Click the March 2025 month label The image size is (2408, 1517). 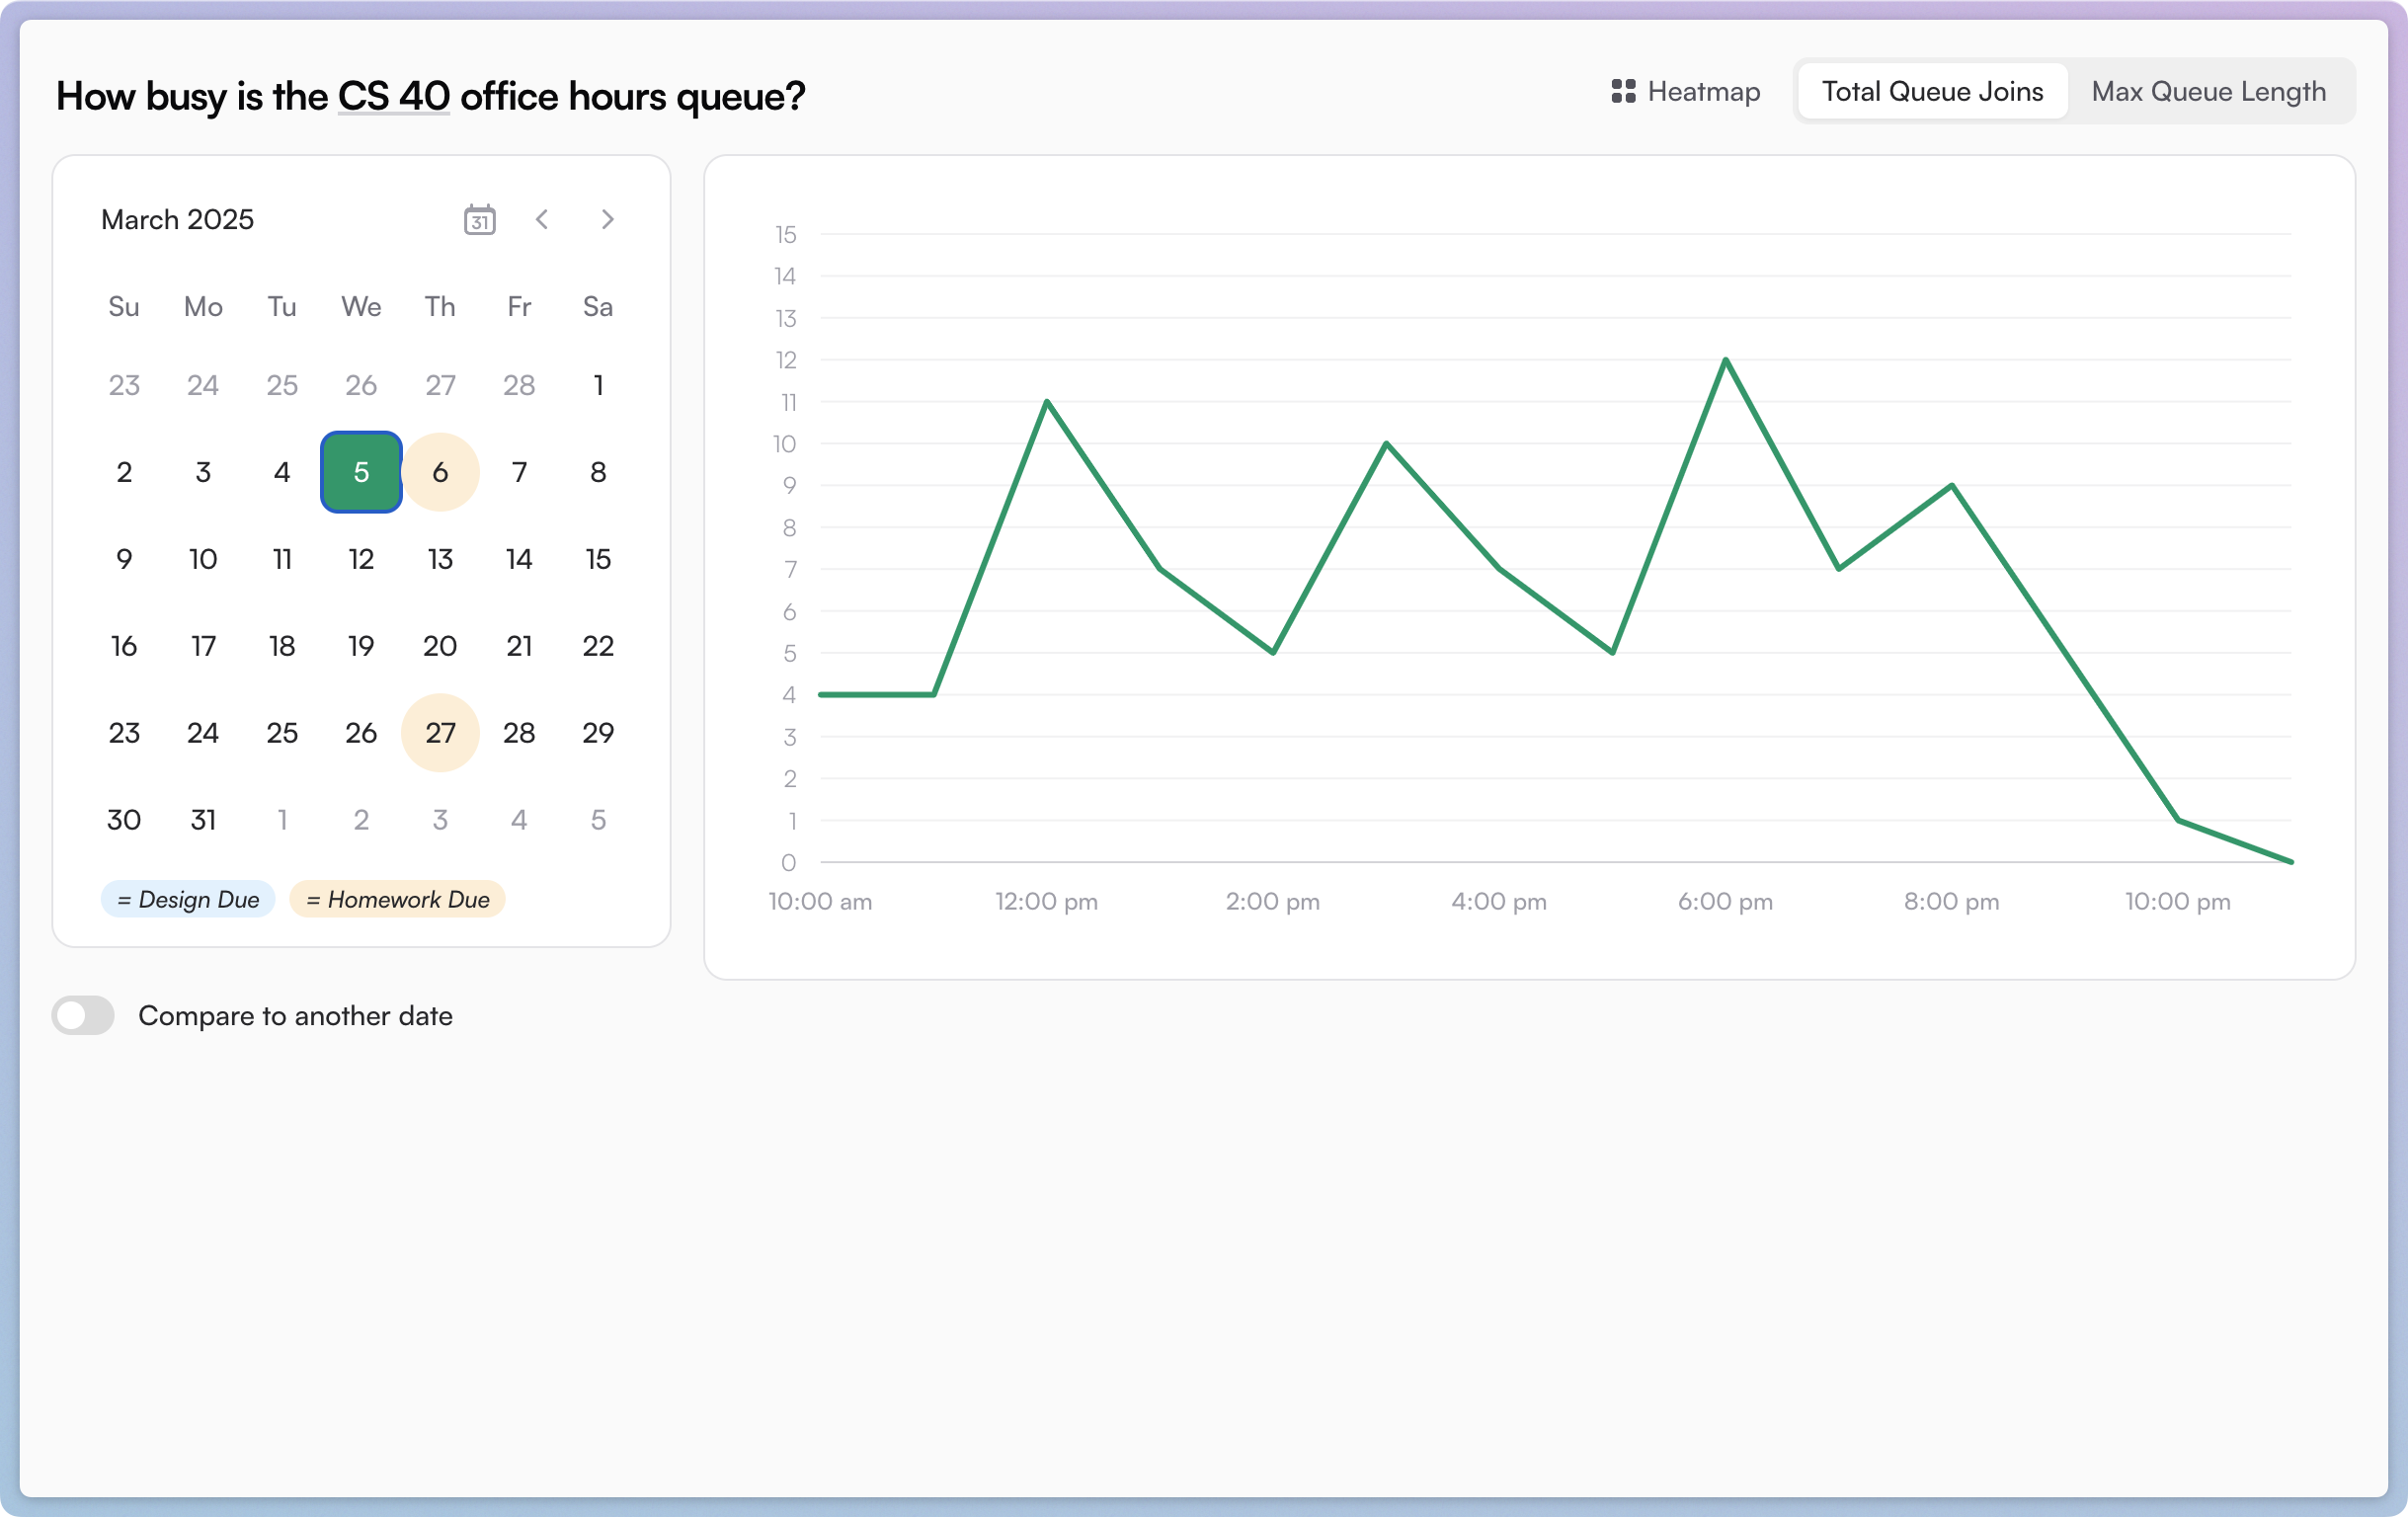coord(177,219)
